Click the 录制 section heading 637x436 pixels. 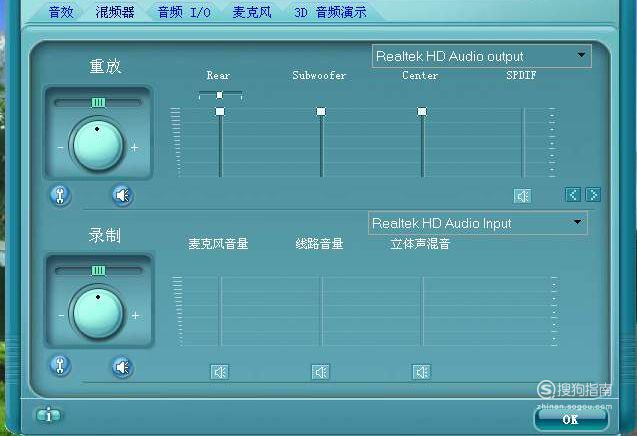coord(105,235)
